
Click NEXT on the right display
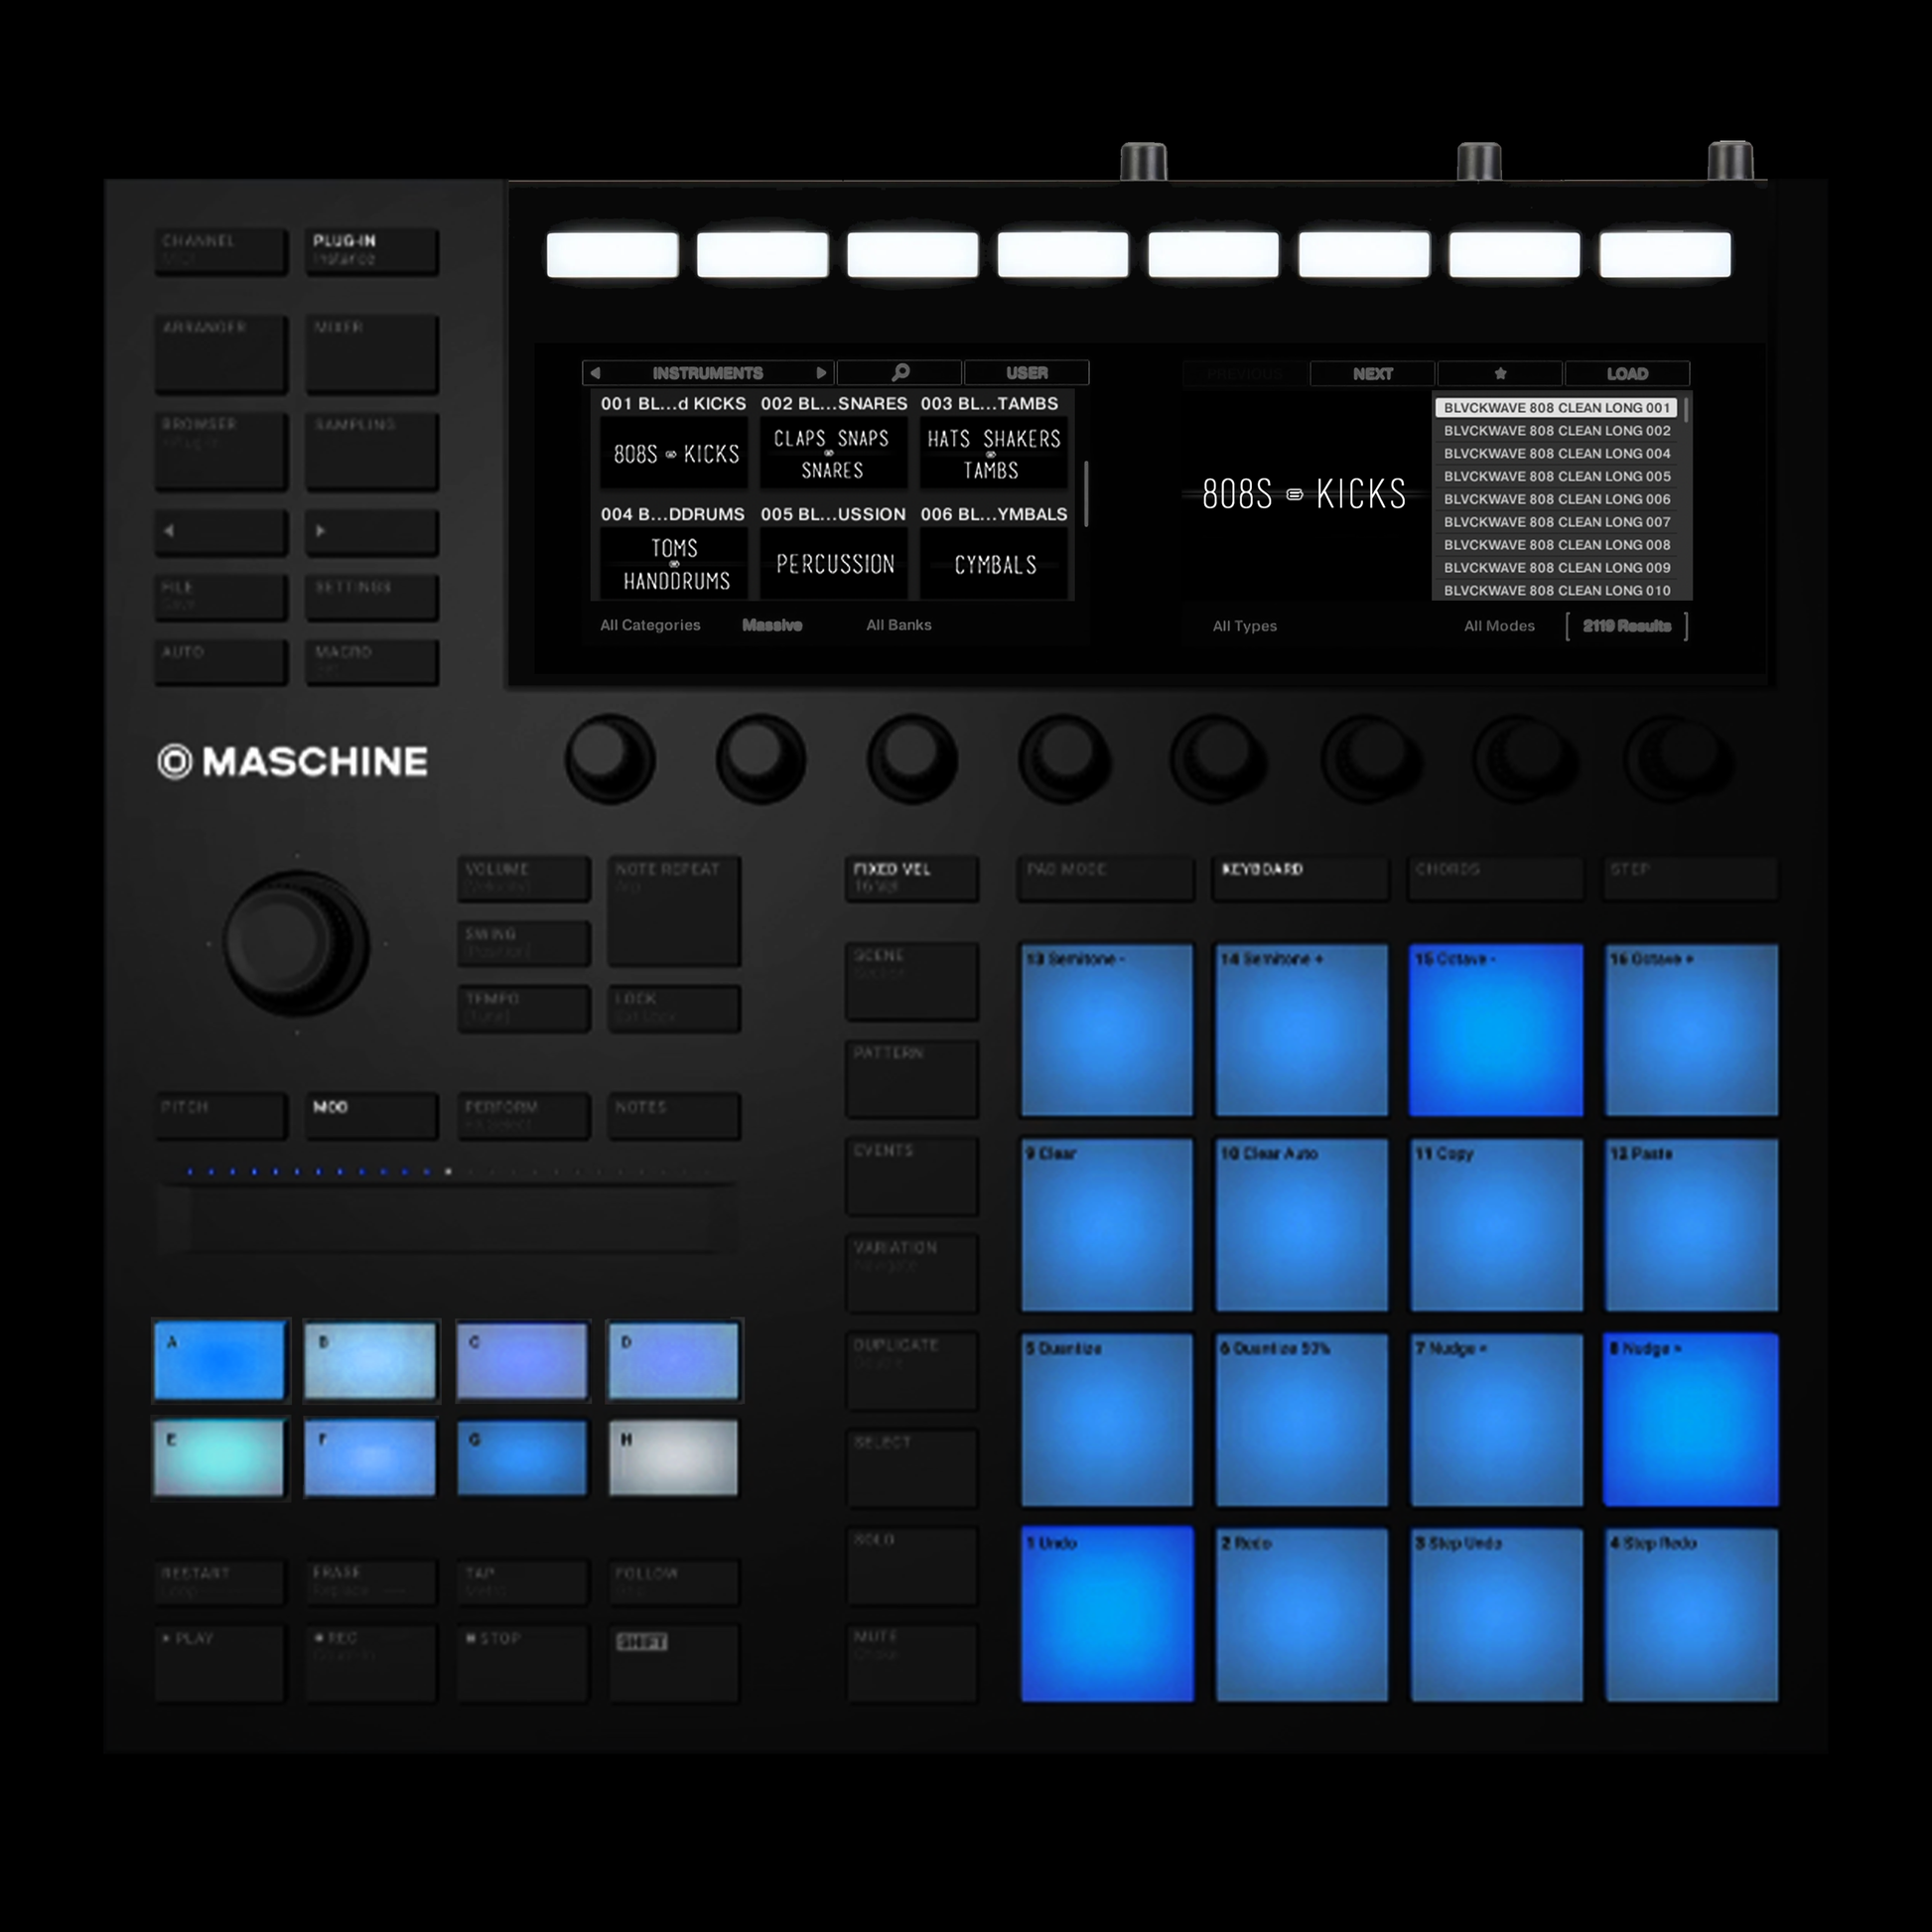coord(1372,374)
